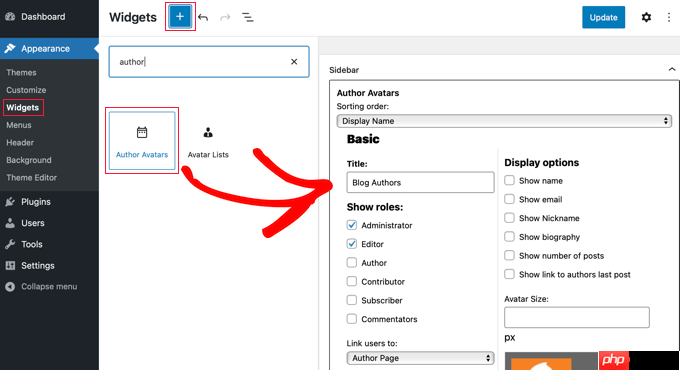This screenshot has height=370, width=680.
Task: Click the Author Avatars widget title
Action: click(x=368, y=93)
